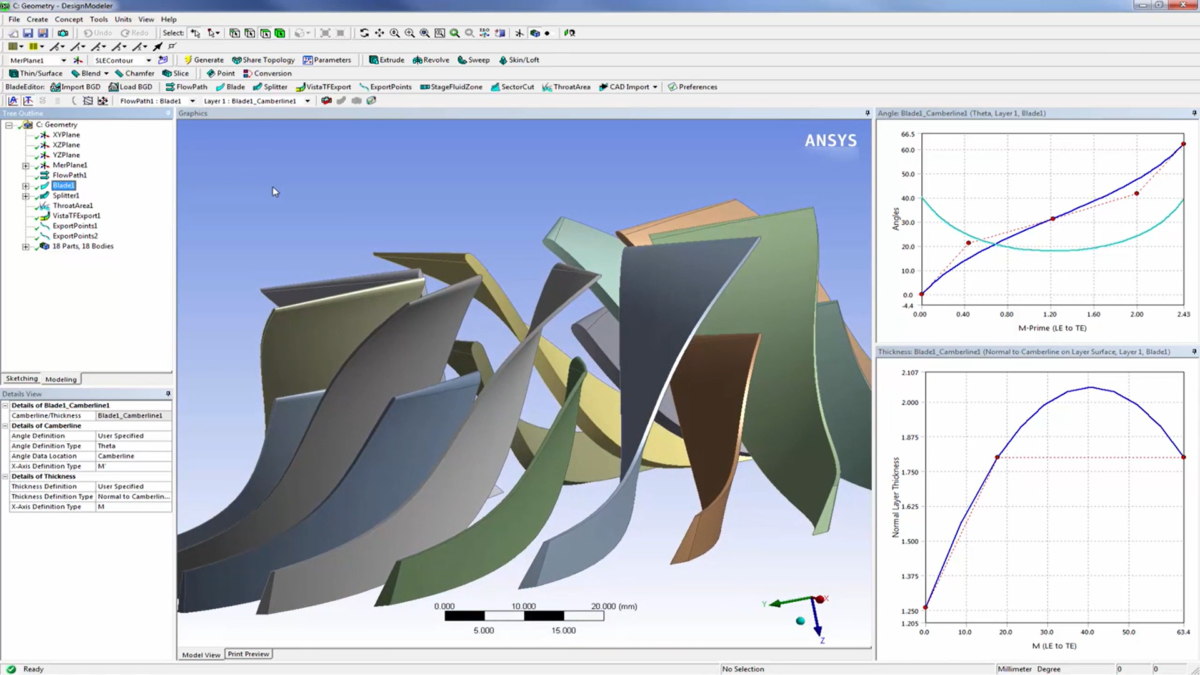Click the image capture camera icon

tap(62, 33)
